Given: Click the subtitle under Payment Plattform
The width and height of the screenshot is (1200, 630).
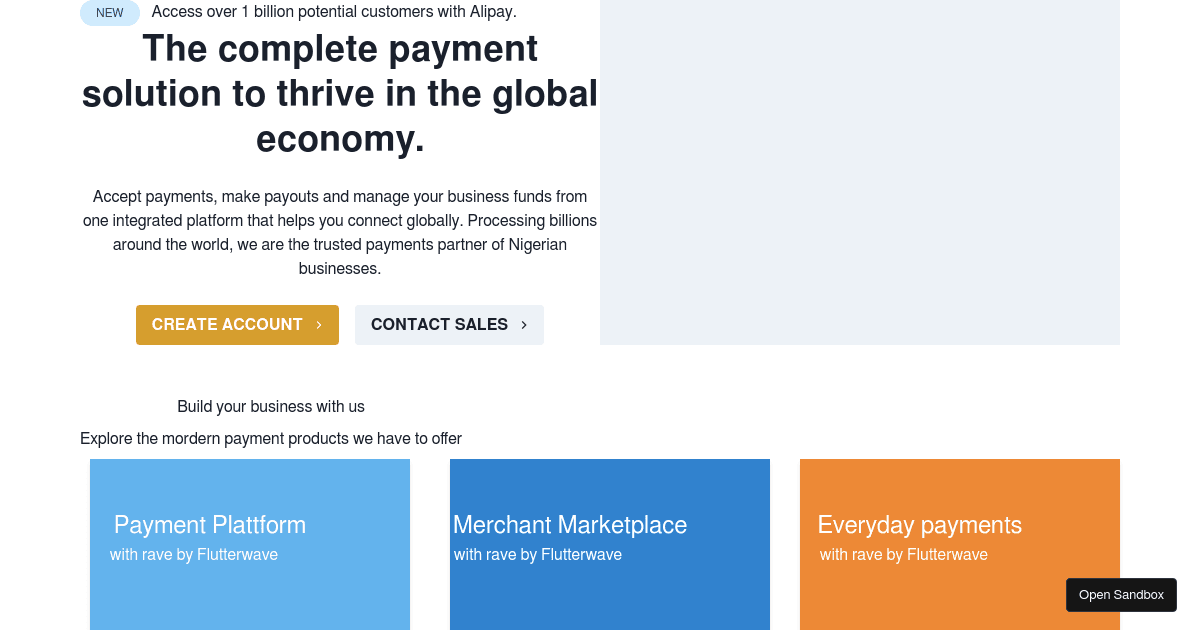Looking at the screenshot, I should pos(194,554).
